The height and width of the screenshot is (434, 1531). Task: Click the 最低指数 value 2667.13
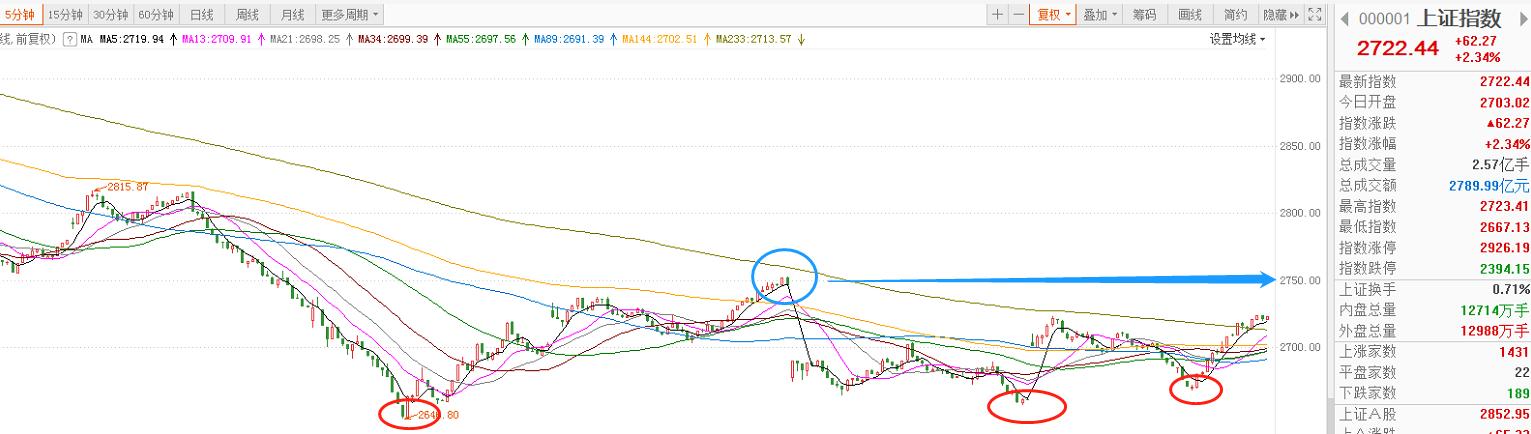(1504, 228)
